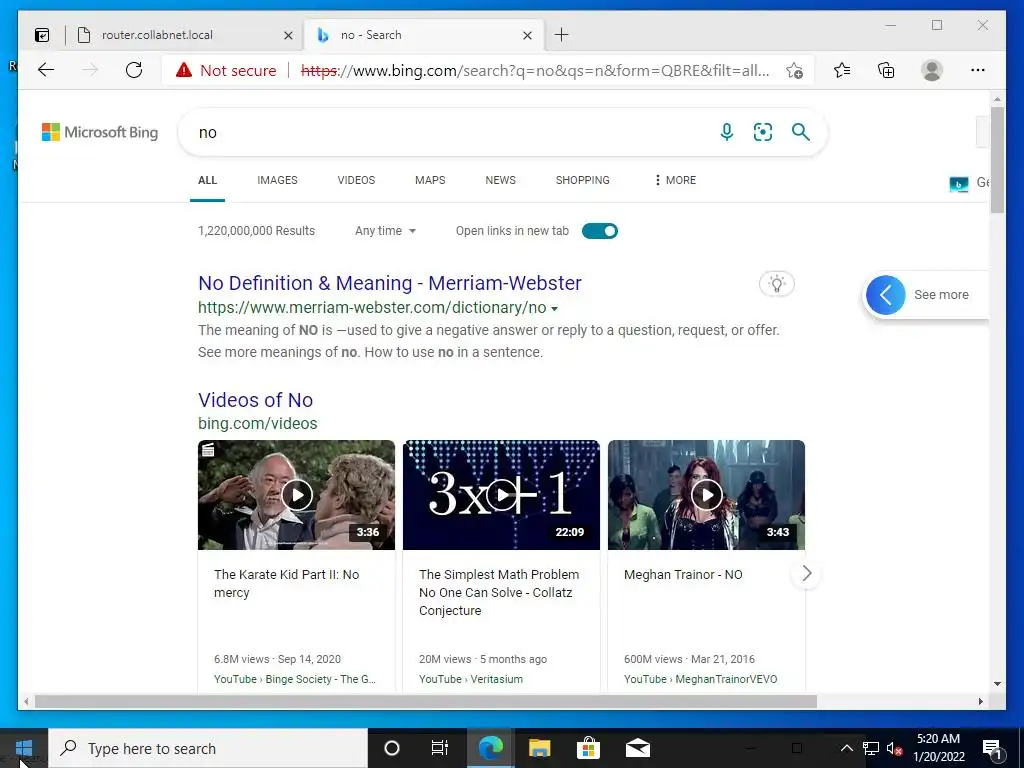Click the lightbulb insights icon
The width and height of the screenshot is (1024, 768).
click(x=776, y=283)
